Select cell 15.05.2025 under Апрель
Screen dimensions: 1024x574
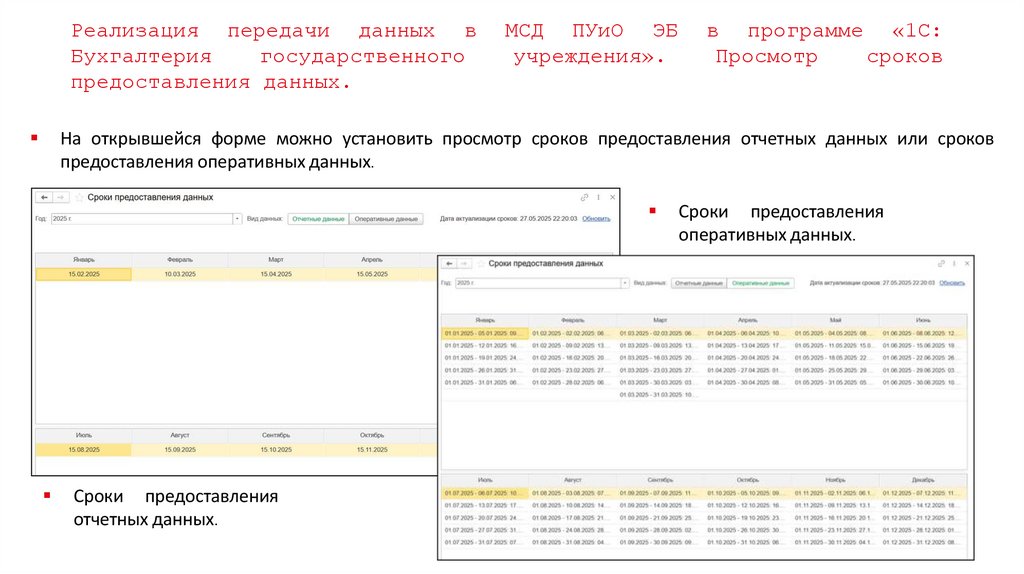coord(372,274)
